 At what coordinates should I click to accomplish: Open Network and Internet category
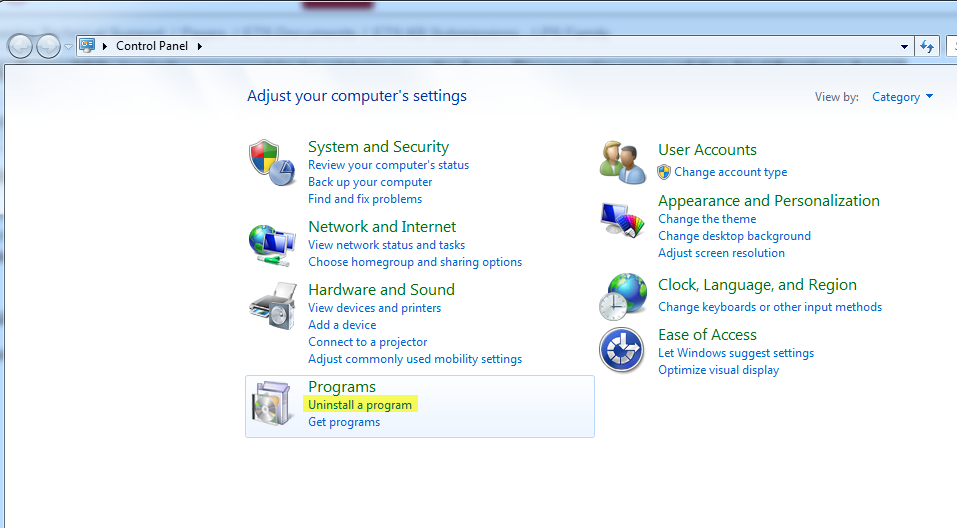pos(382,226)
